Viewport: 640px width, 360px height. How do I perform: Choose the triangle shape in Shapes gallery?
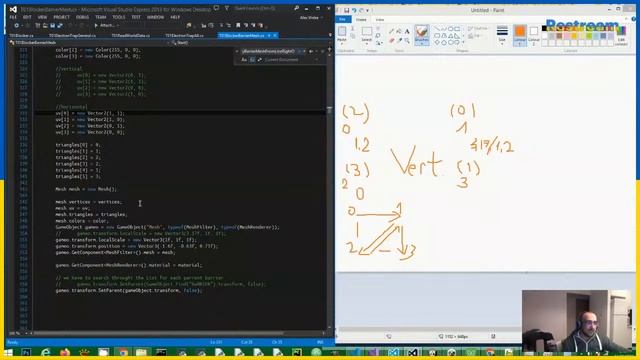click(451, 36)
